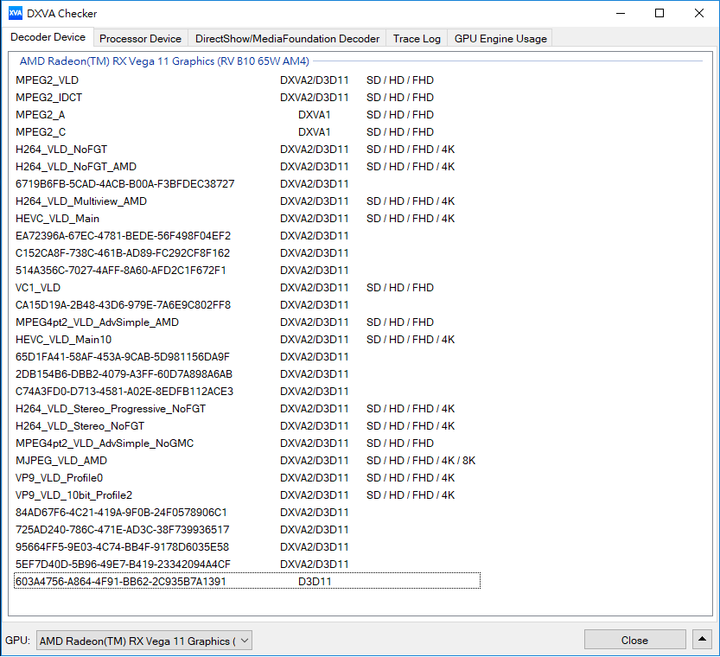Select the H264_VLD_NoFGT_AMD row
The height and width of the screenshot is (657, 720).
(x=247, y=167)
